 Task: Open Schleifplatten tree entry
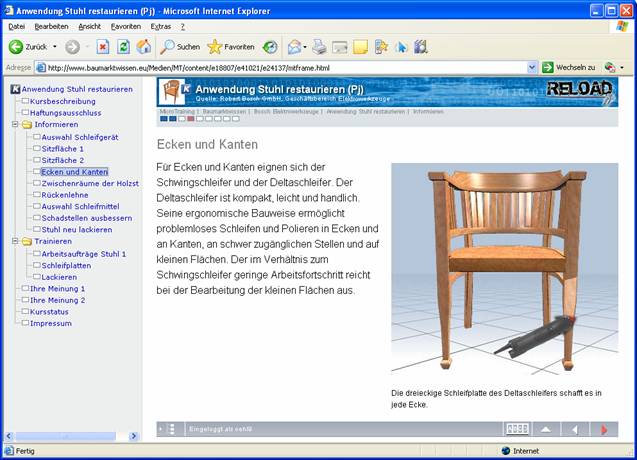(66, 265)
